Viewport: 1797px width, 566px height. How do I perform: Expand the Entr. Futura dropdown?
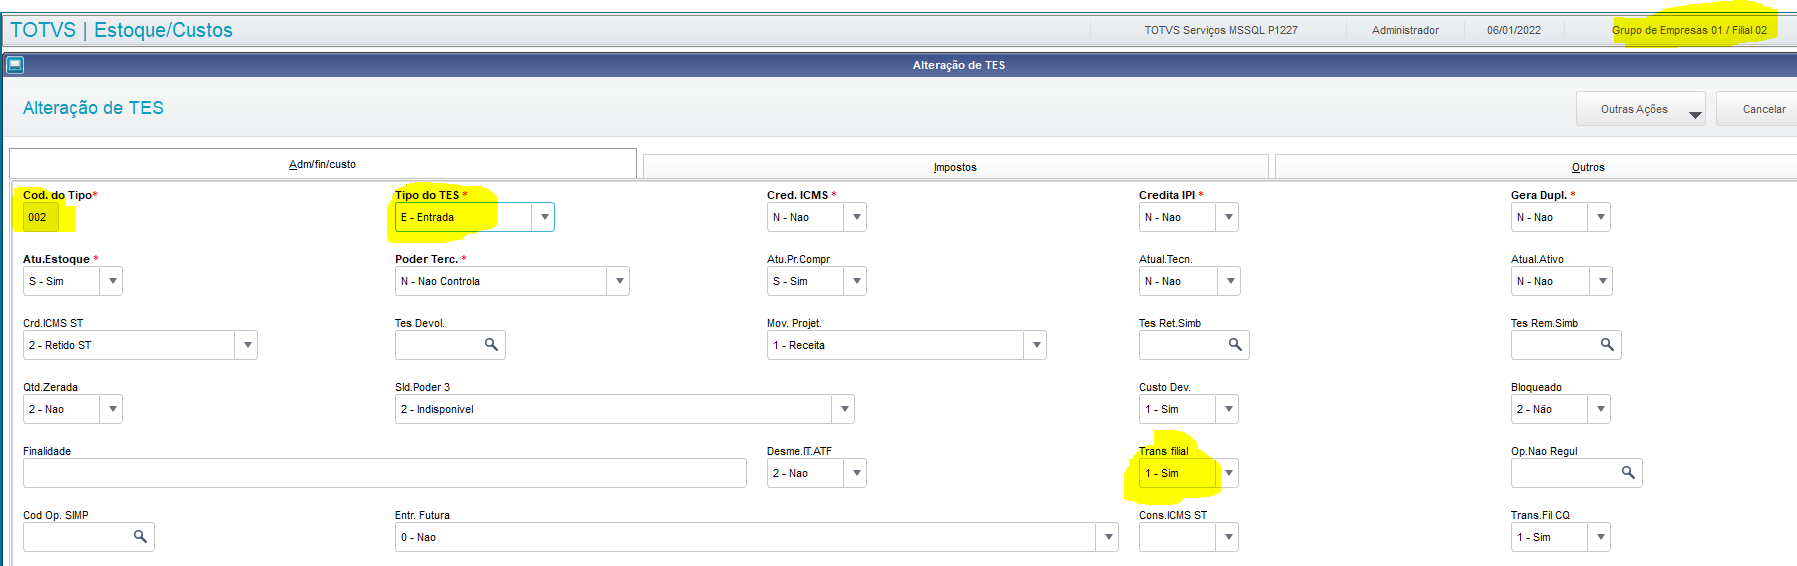point(1107,537)
